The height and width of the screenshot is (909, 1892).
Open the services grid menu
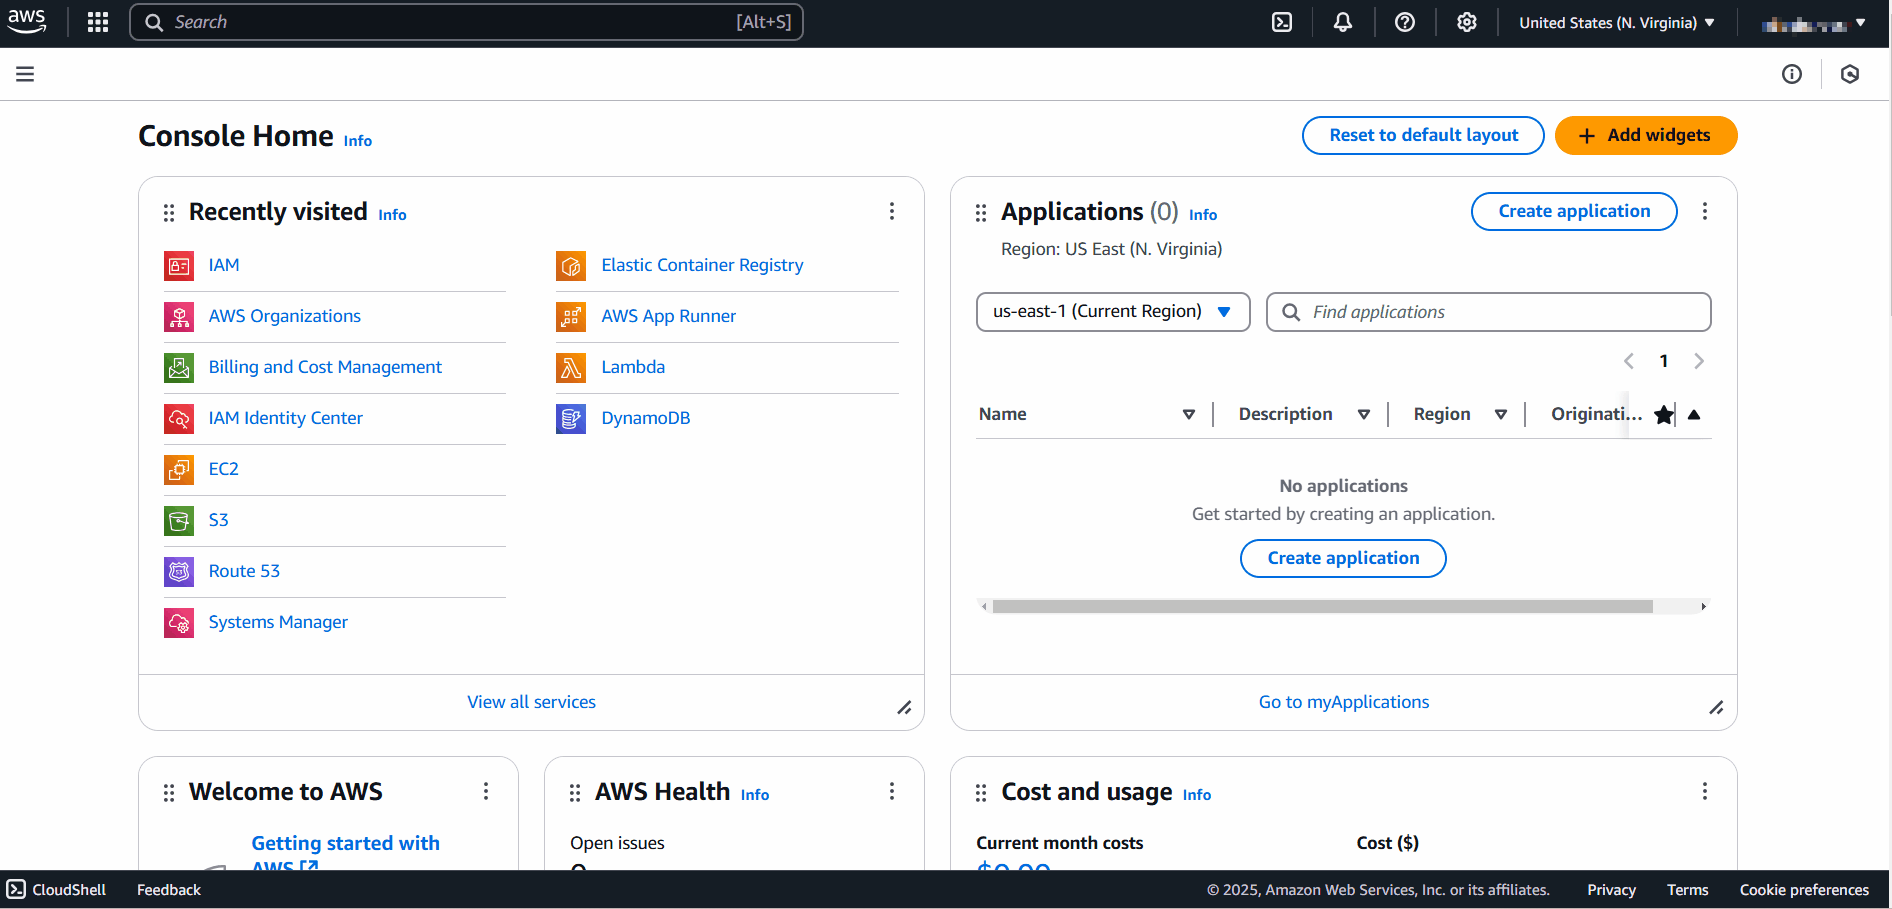(98, 22)
